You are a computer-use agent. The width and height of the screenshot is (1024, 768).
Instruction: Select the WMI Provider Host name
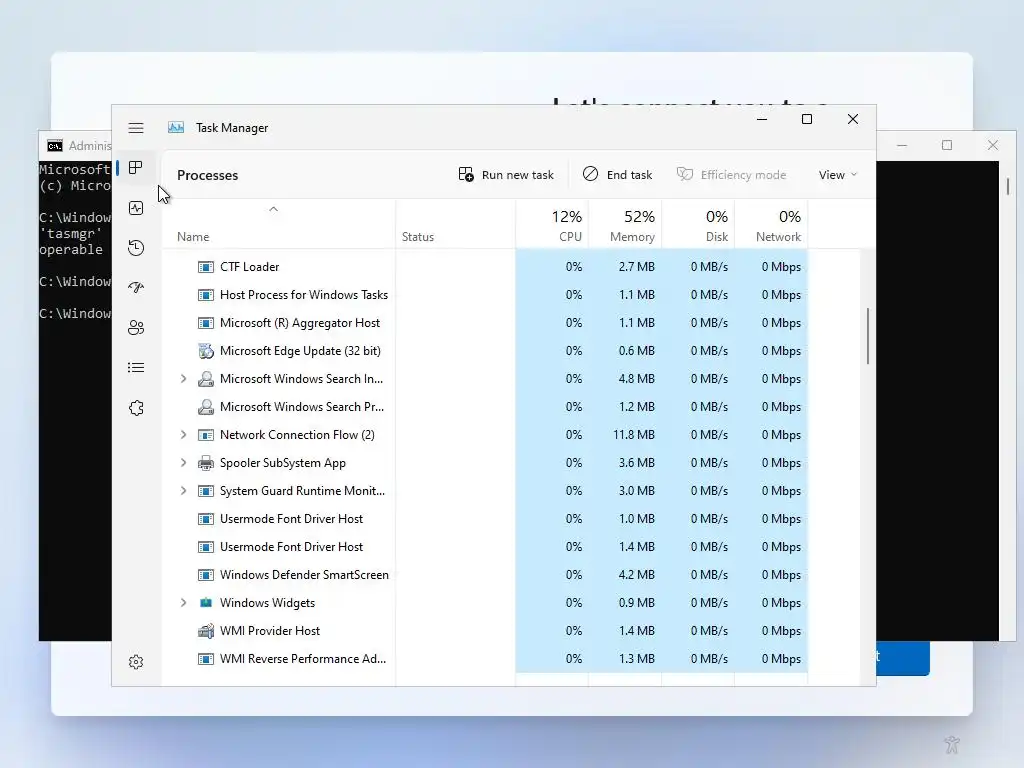click(270, 631)
